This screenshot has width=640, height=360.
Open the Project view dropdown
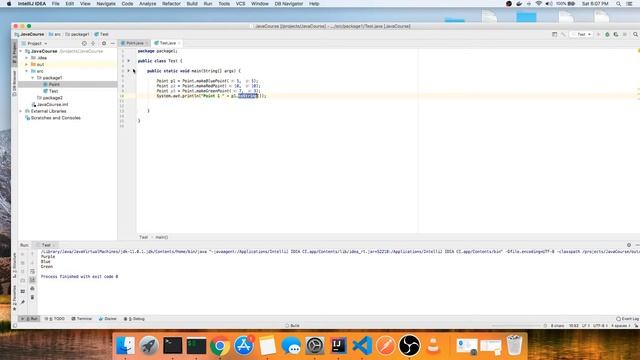point(35,43)
